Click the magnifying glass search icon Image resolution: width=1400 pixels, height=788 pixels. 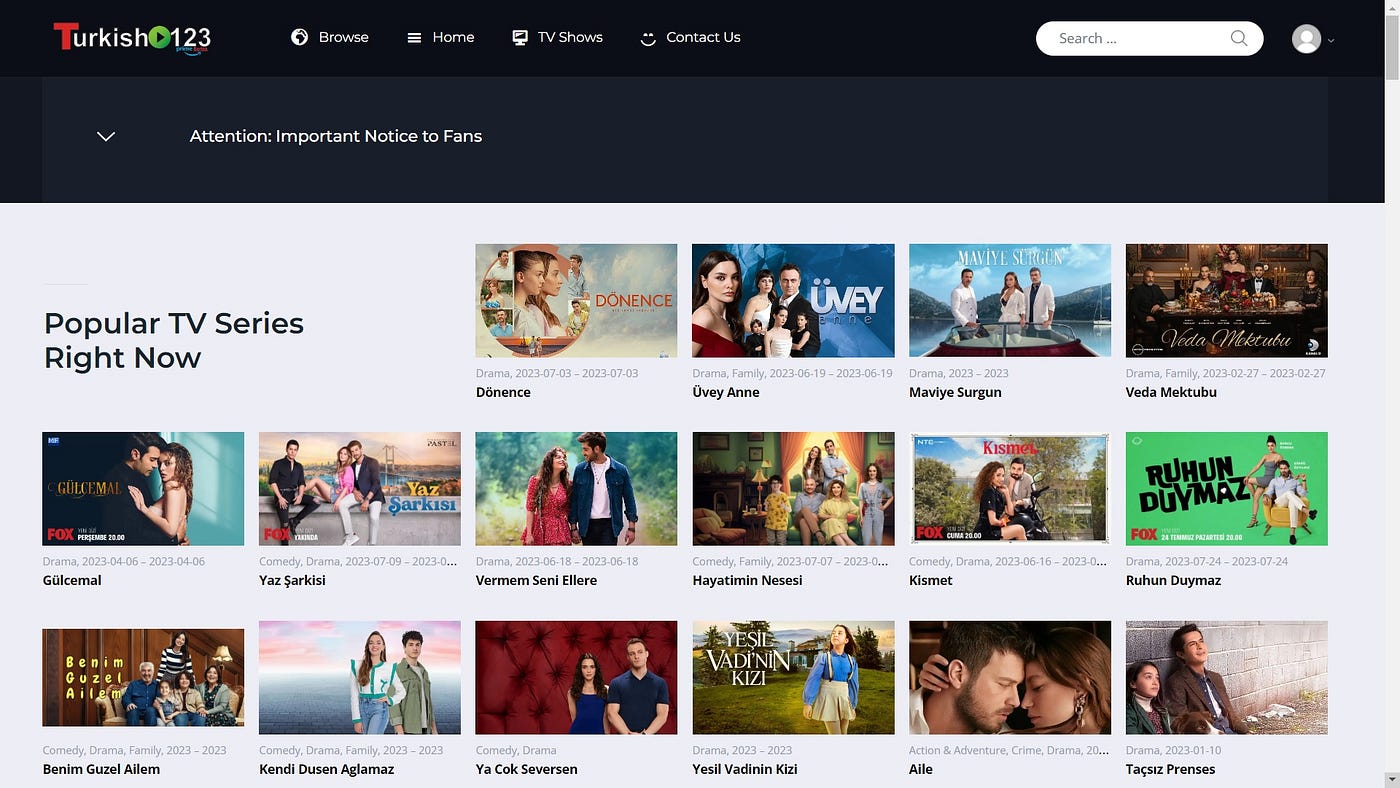pos(1239,38)
